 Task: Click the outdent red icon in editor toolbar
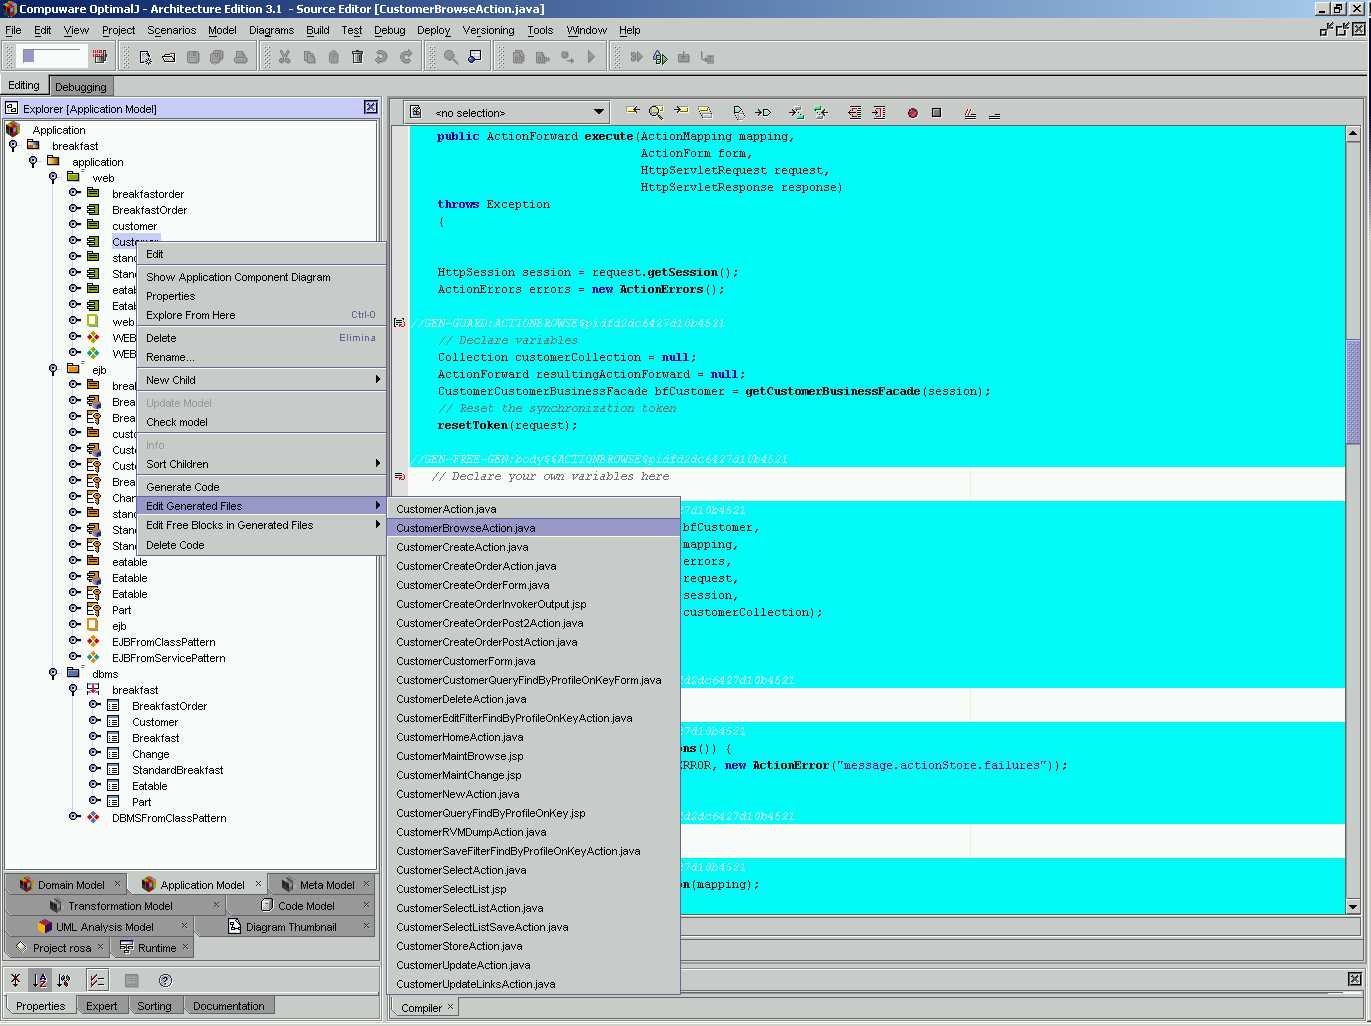click(854, 113)
